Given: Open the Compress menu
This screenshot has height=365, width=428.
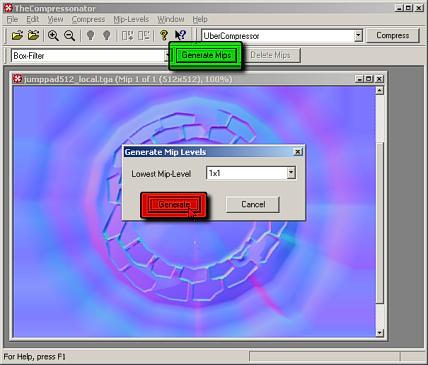Looking at the screenshot, I should 88,19.
